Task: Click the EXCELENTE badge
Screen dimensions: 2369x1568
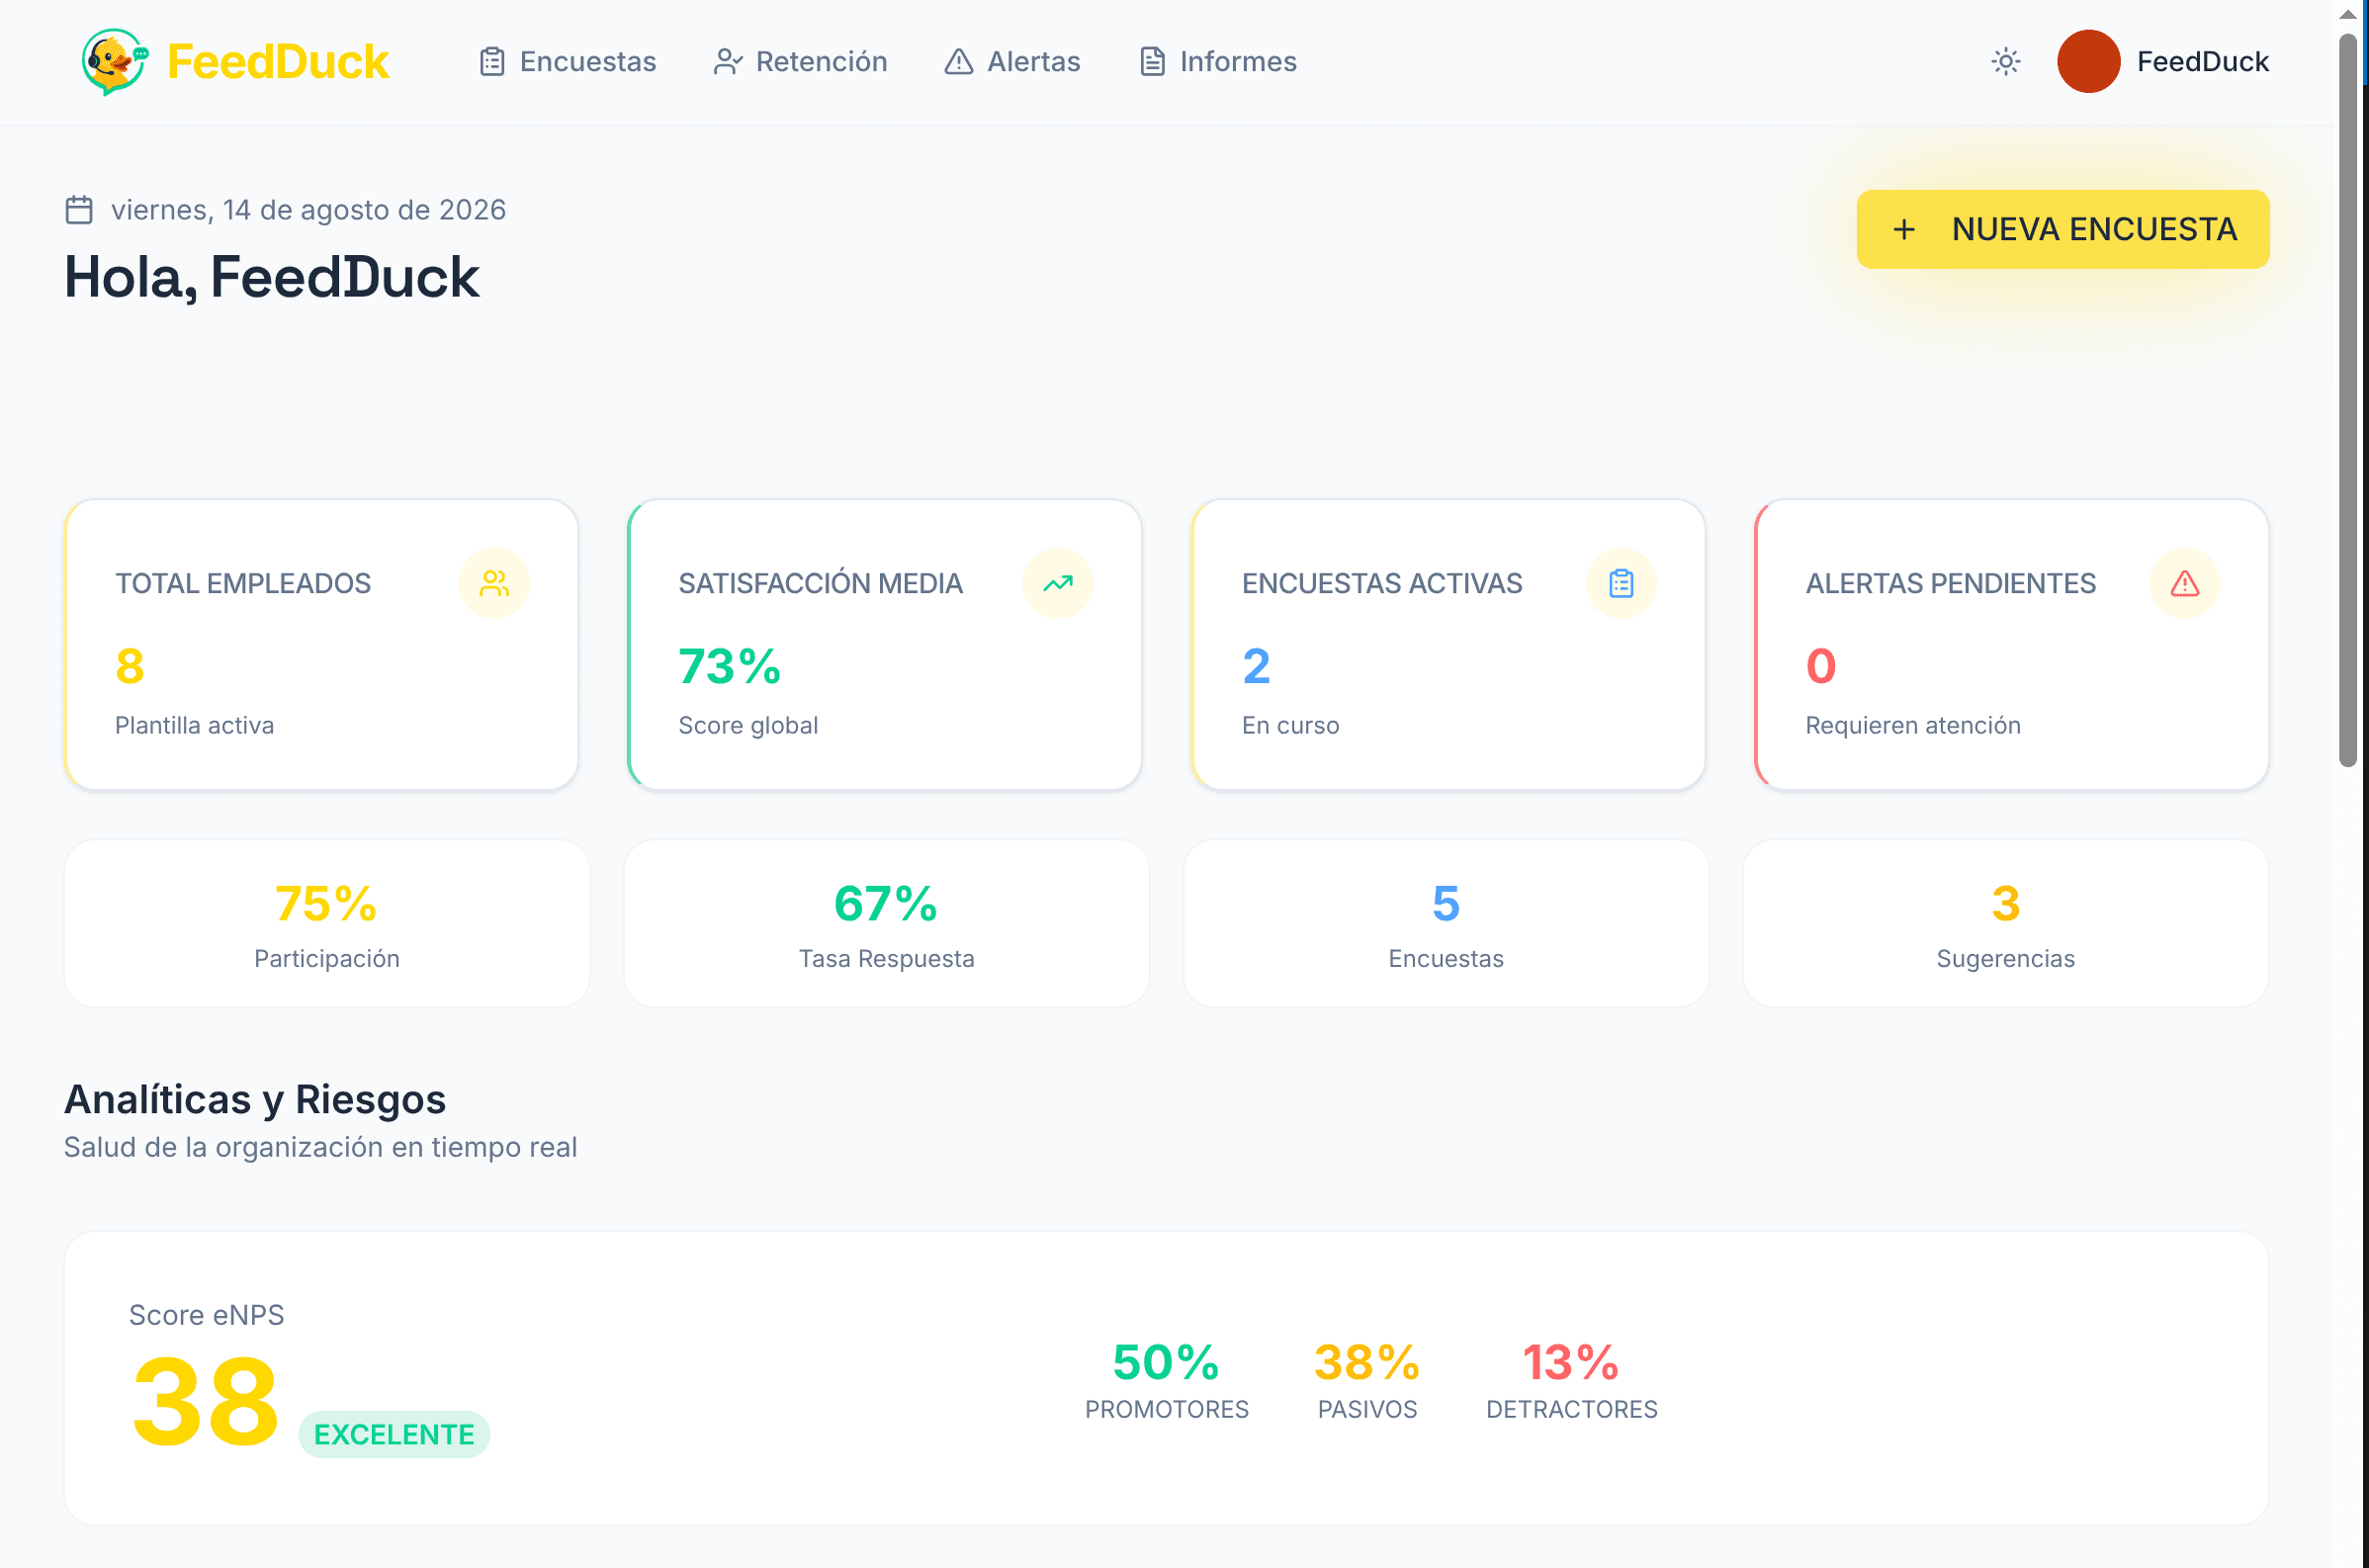Action: click(394, 1435)
